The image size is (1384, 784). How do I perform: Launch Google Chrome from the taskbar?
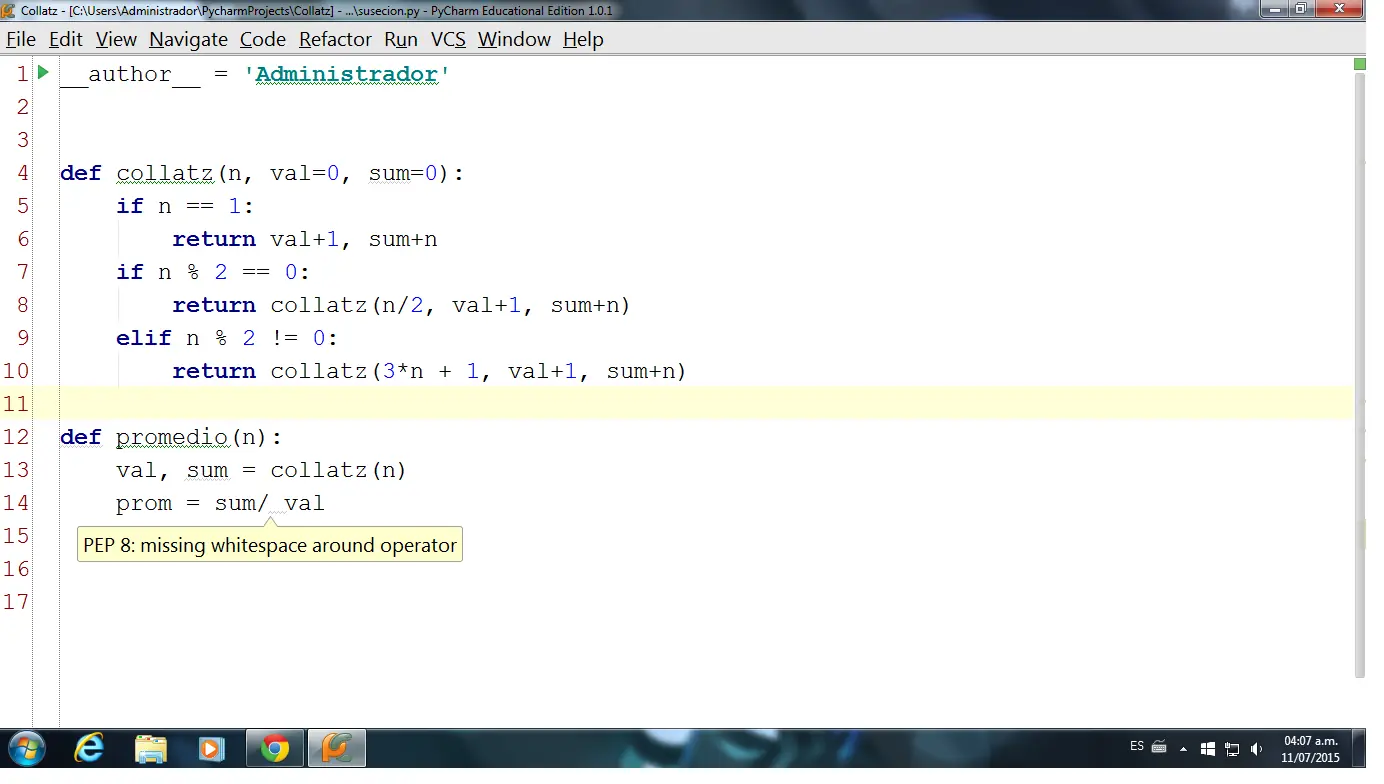275,748
